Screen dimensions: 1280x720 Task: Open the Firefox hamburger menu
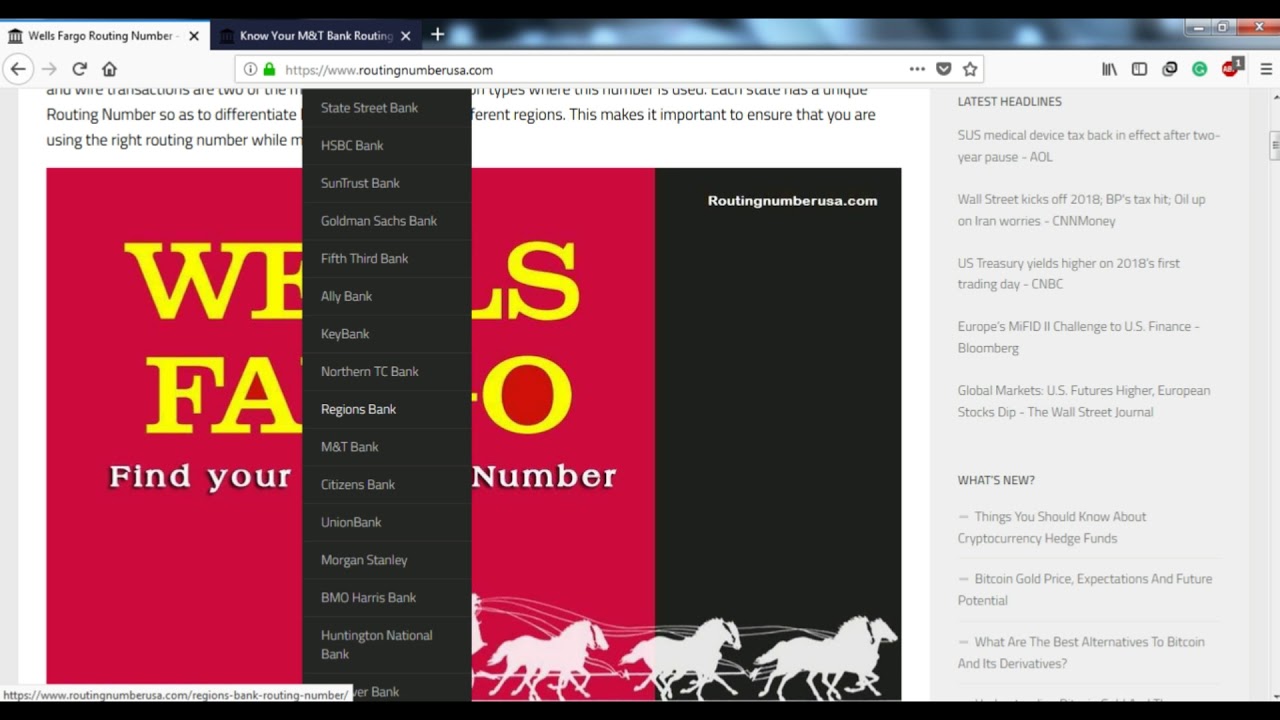[1265, 69]
